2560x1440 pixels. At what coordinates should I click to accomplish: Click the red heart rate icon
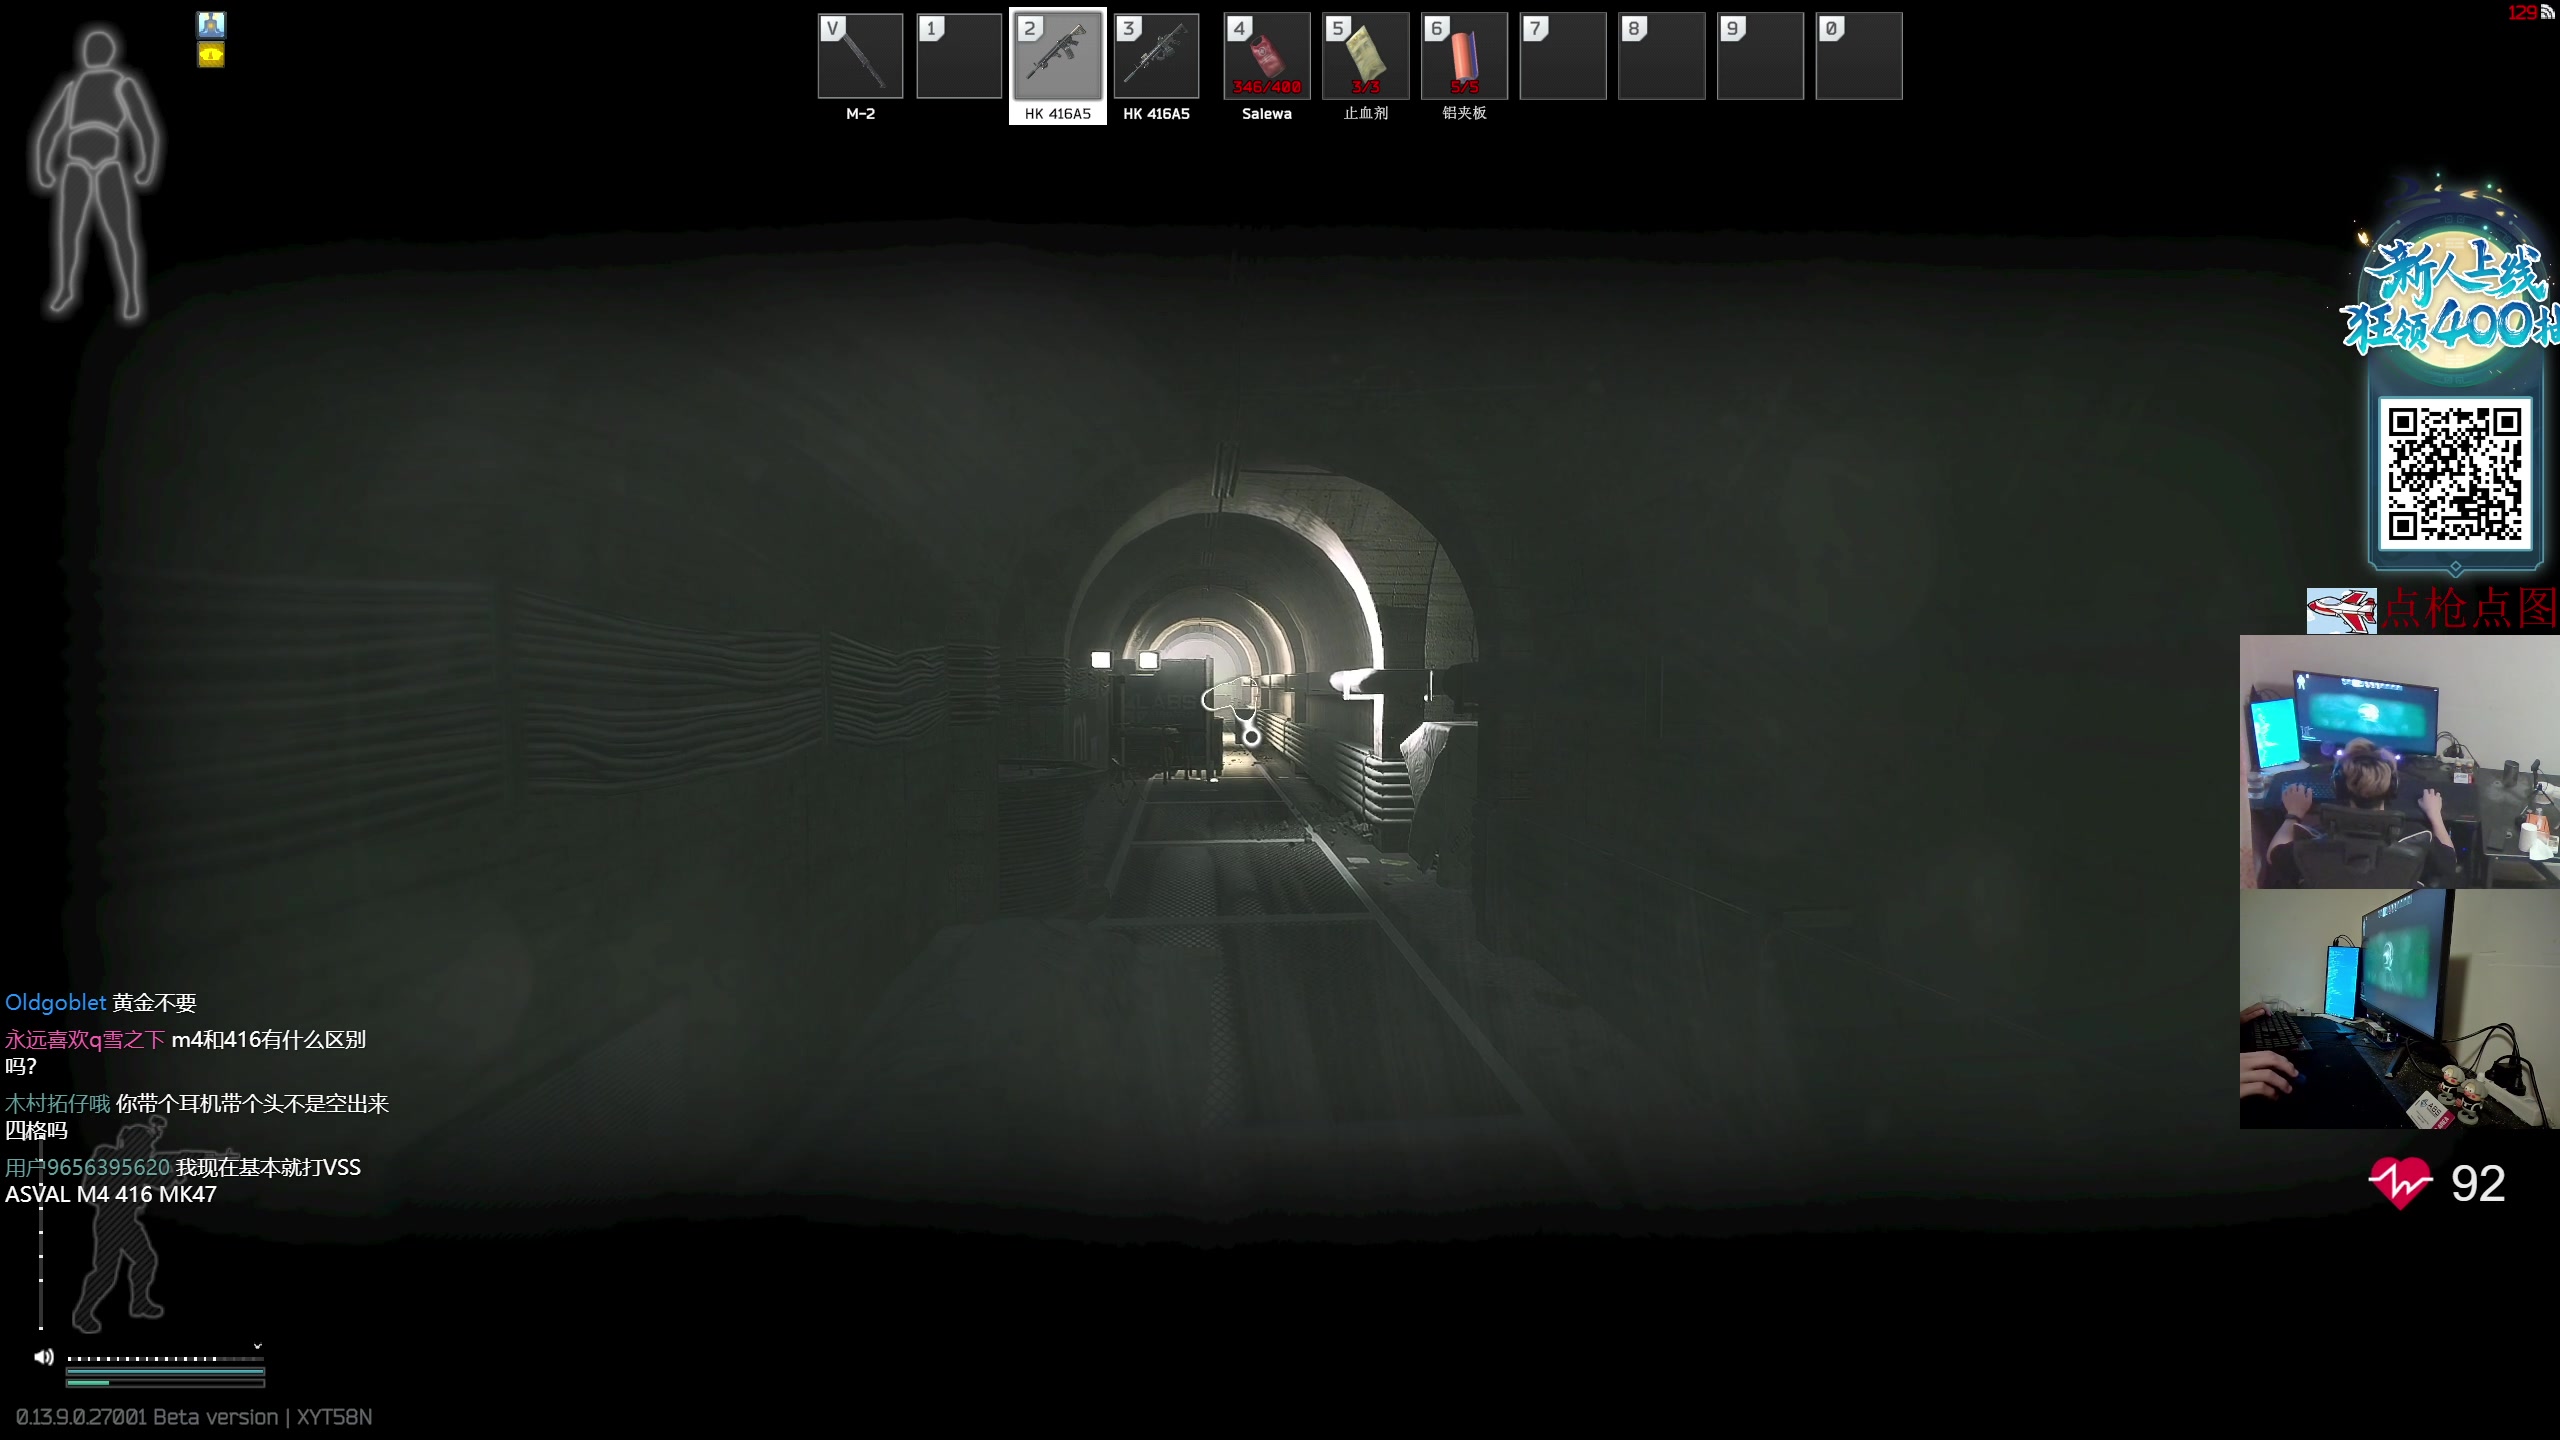tap(2400, 1183)
